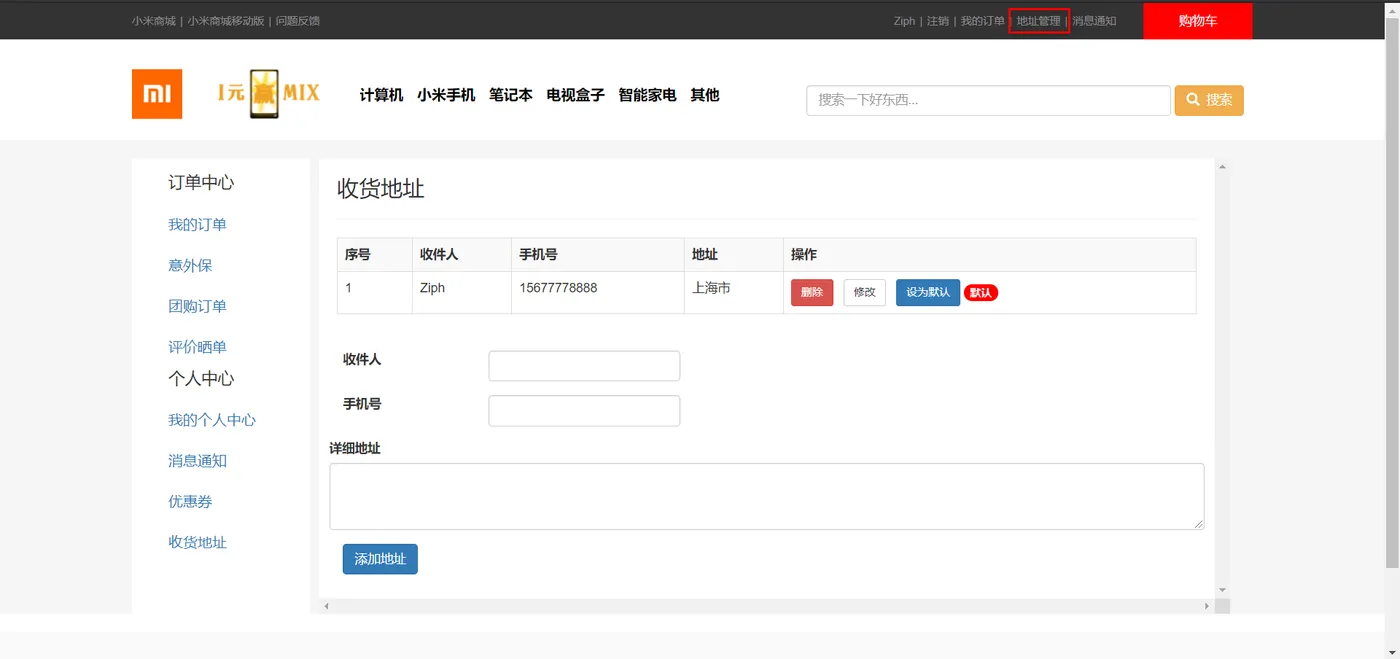1400x659 pixels.
Task: Click the red 默认 badge
Action: click(x=981, y=293)
